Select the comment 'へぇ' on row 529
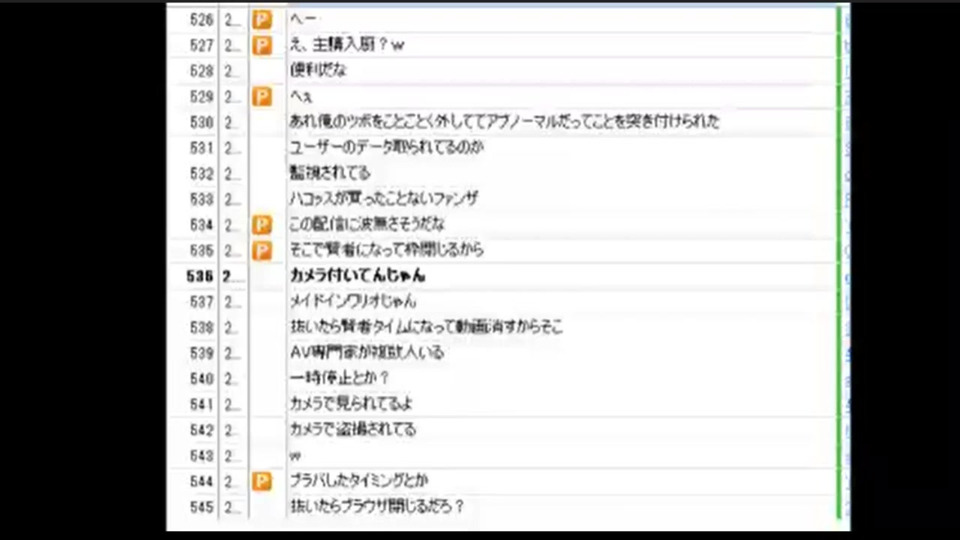 (x=301, y=97)
